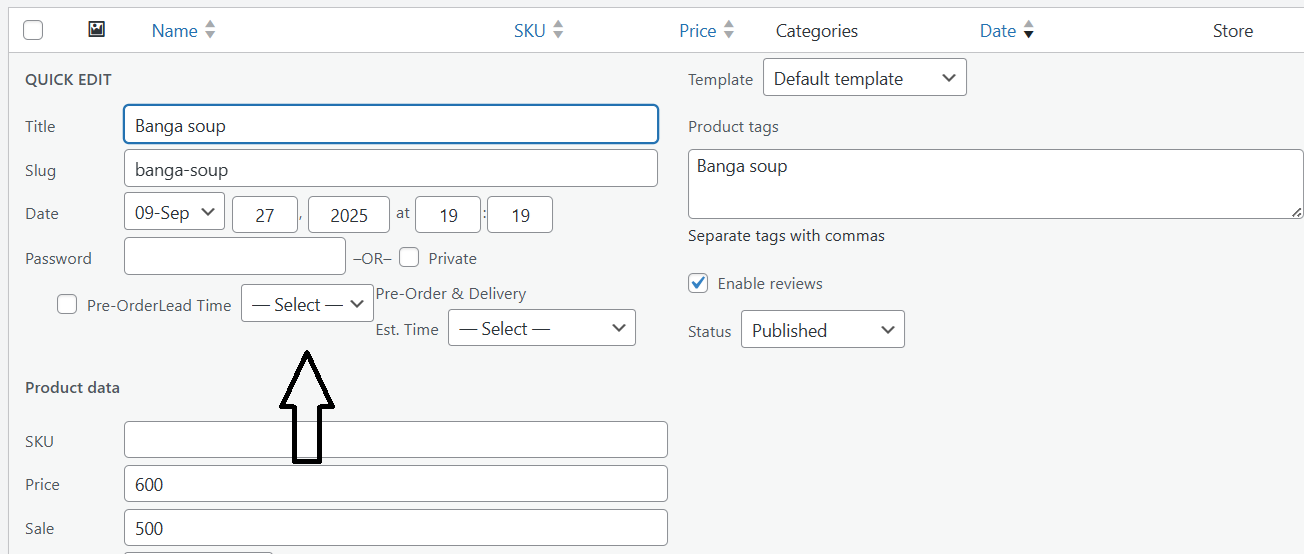Sort products by Date column
The height and width of the screenshot is (554, 1304).
pos(997,31)
